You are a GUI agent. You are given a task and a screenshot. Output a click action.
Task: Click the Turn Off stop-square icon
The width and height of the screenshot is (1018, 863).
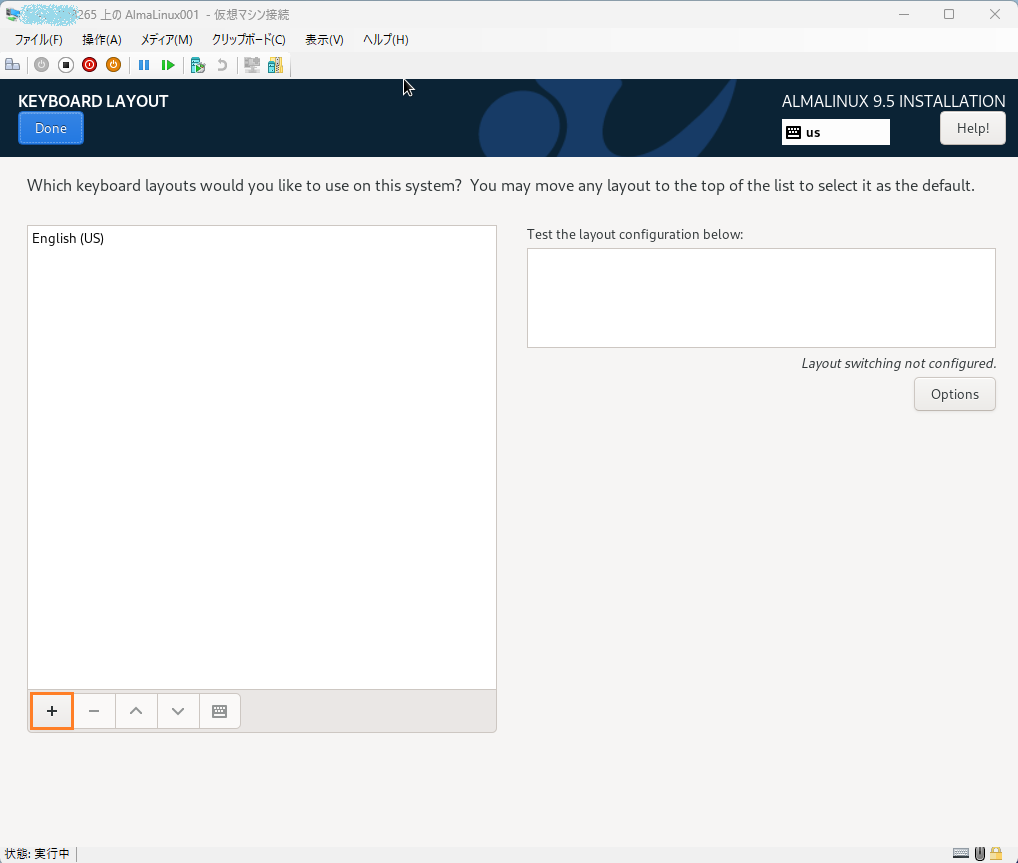tap(66, 65)
